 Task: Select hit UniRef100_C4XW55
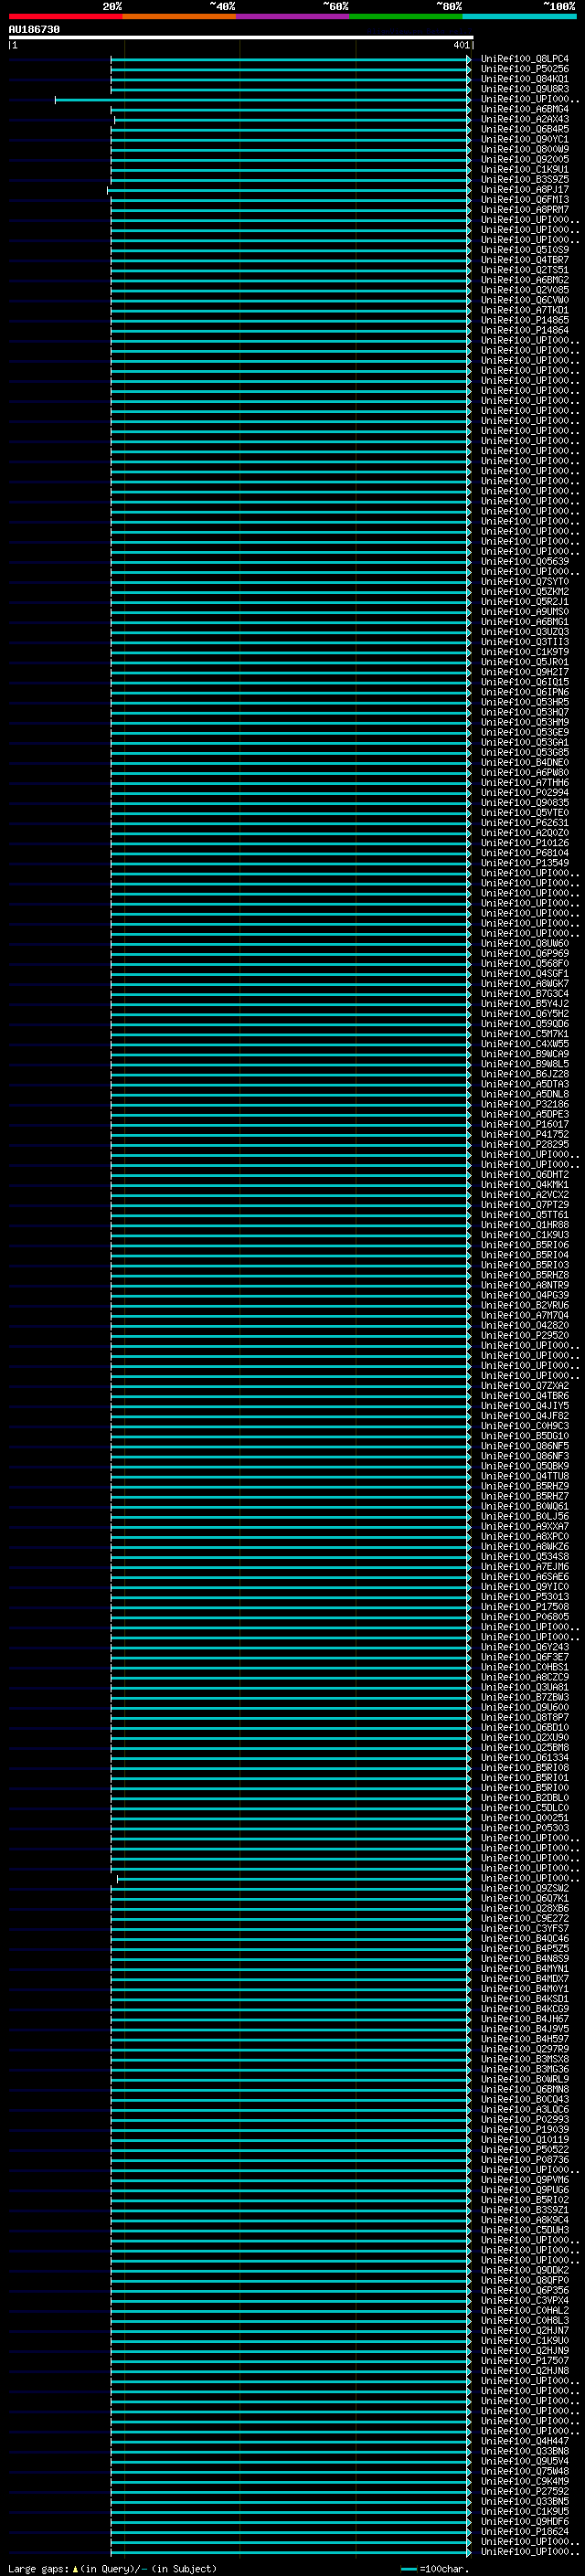pyautogui.click(x=525, y=1044)
